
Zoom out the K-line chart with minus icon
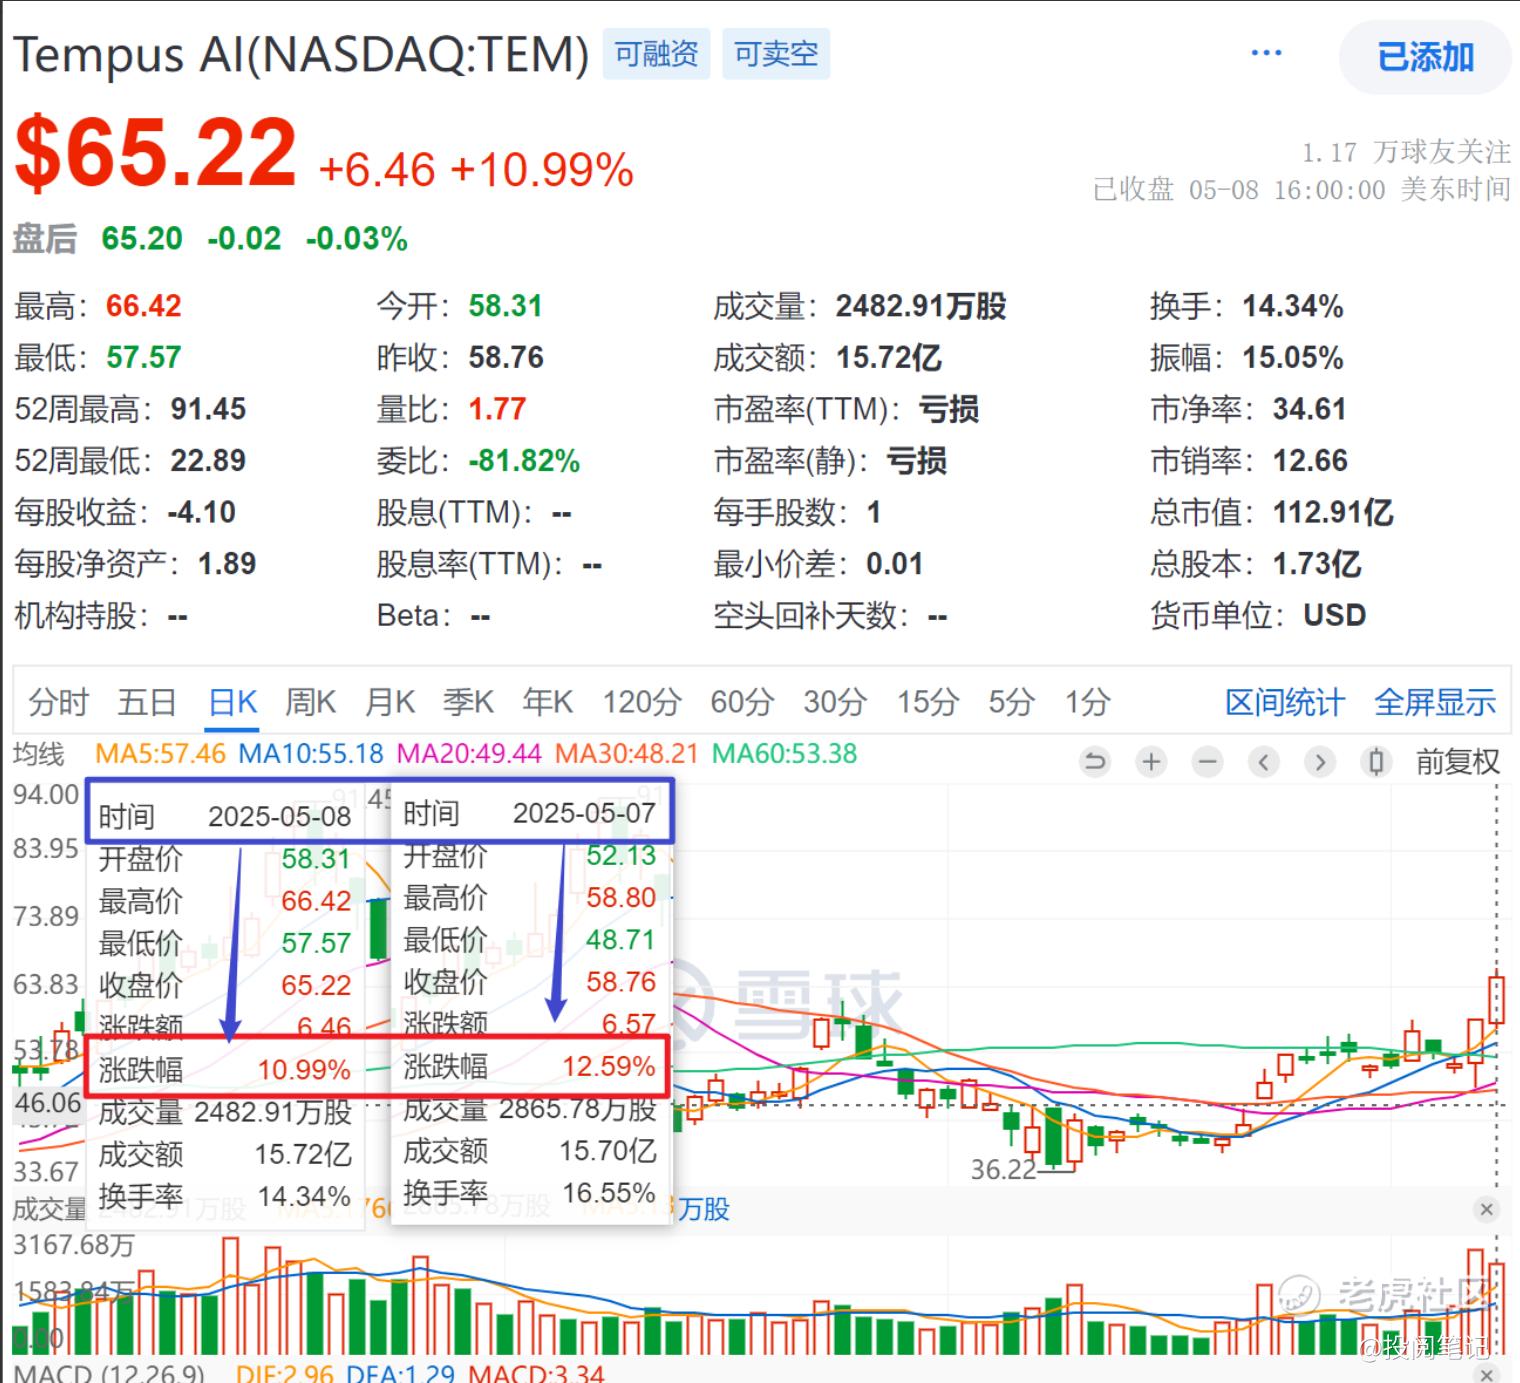(1208, 763)
